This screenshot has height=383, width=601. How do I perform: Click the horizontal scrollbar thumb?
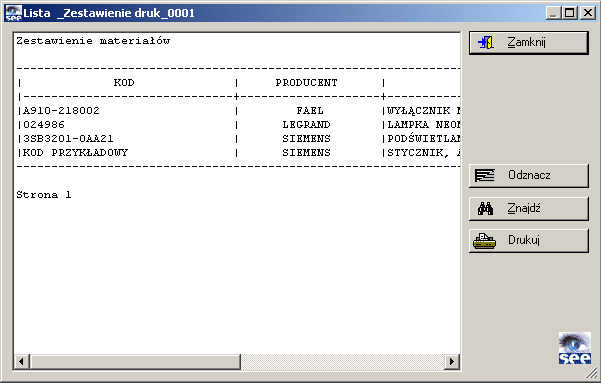[x=135, y=362]
